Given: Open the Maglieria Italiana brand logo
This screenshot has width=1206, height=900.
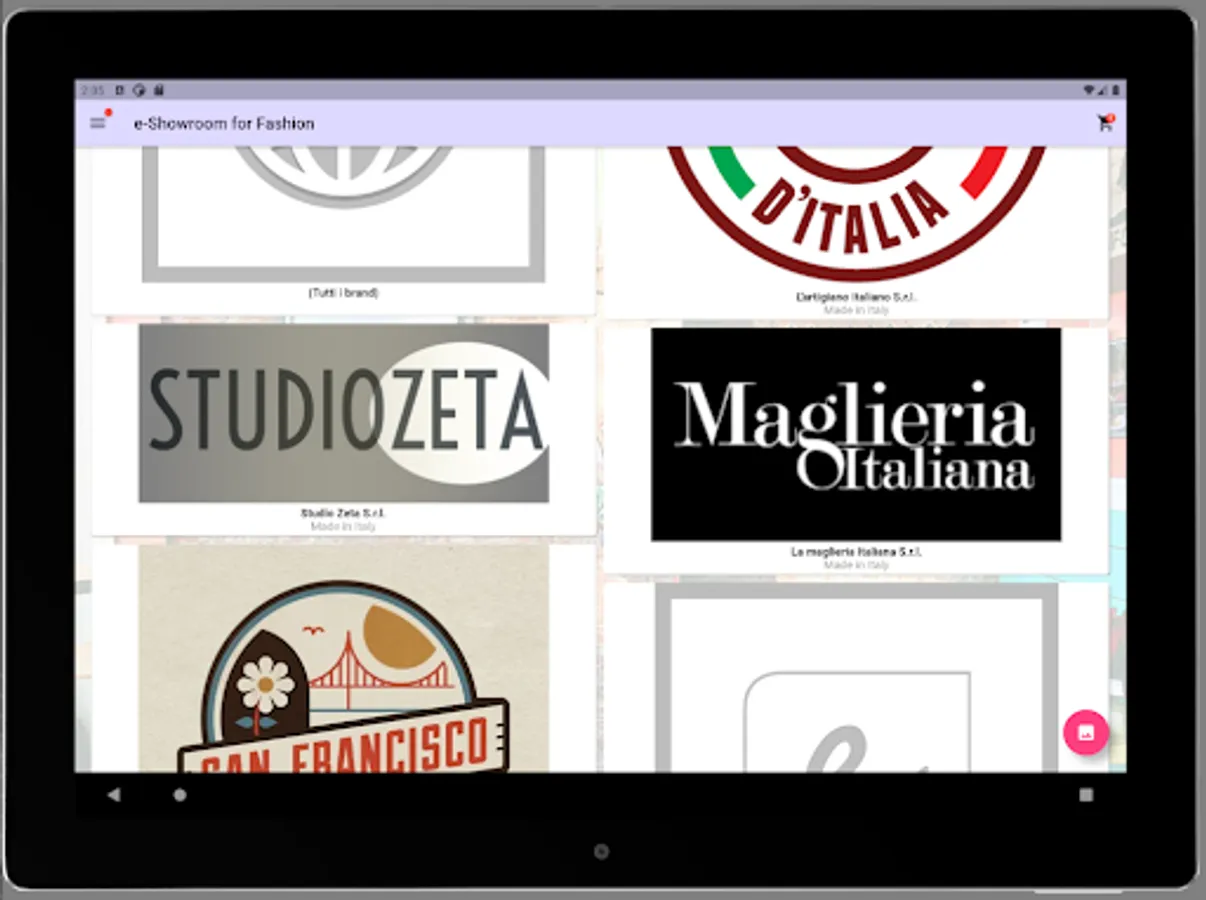Looking at the screenshot, I should (x=856, y=434).
